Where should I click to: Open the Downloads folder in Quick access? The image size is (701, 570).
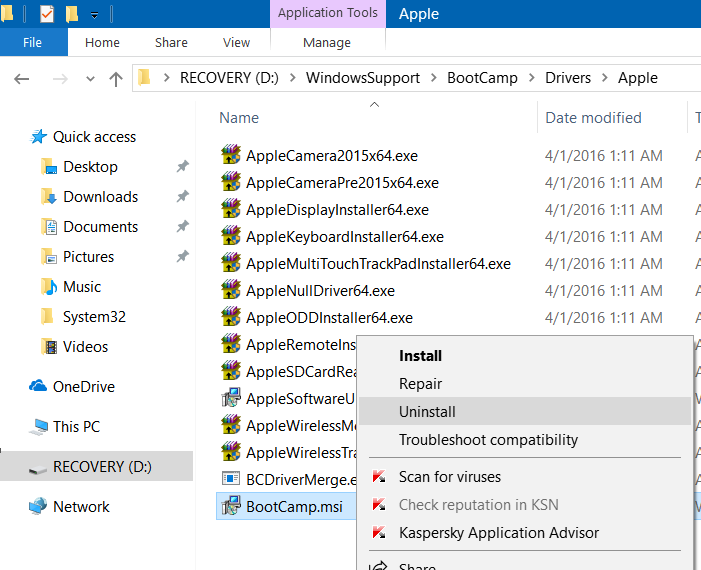pos(100,197)
